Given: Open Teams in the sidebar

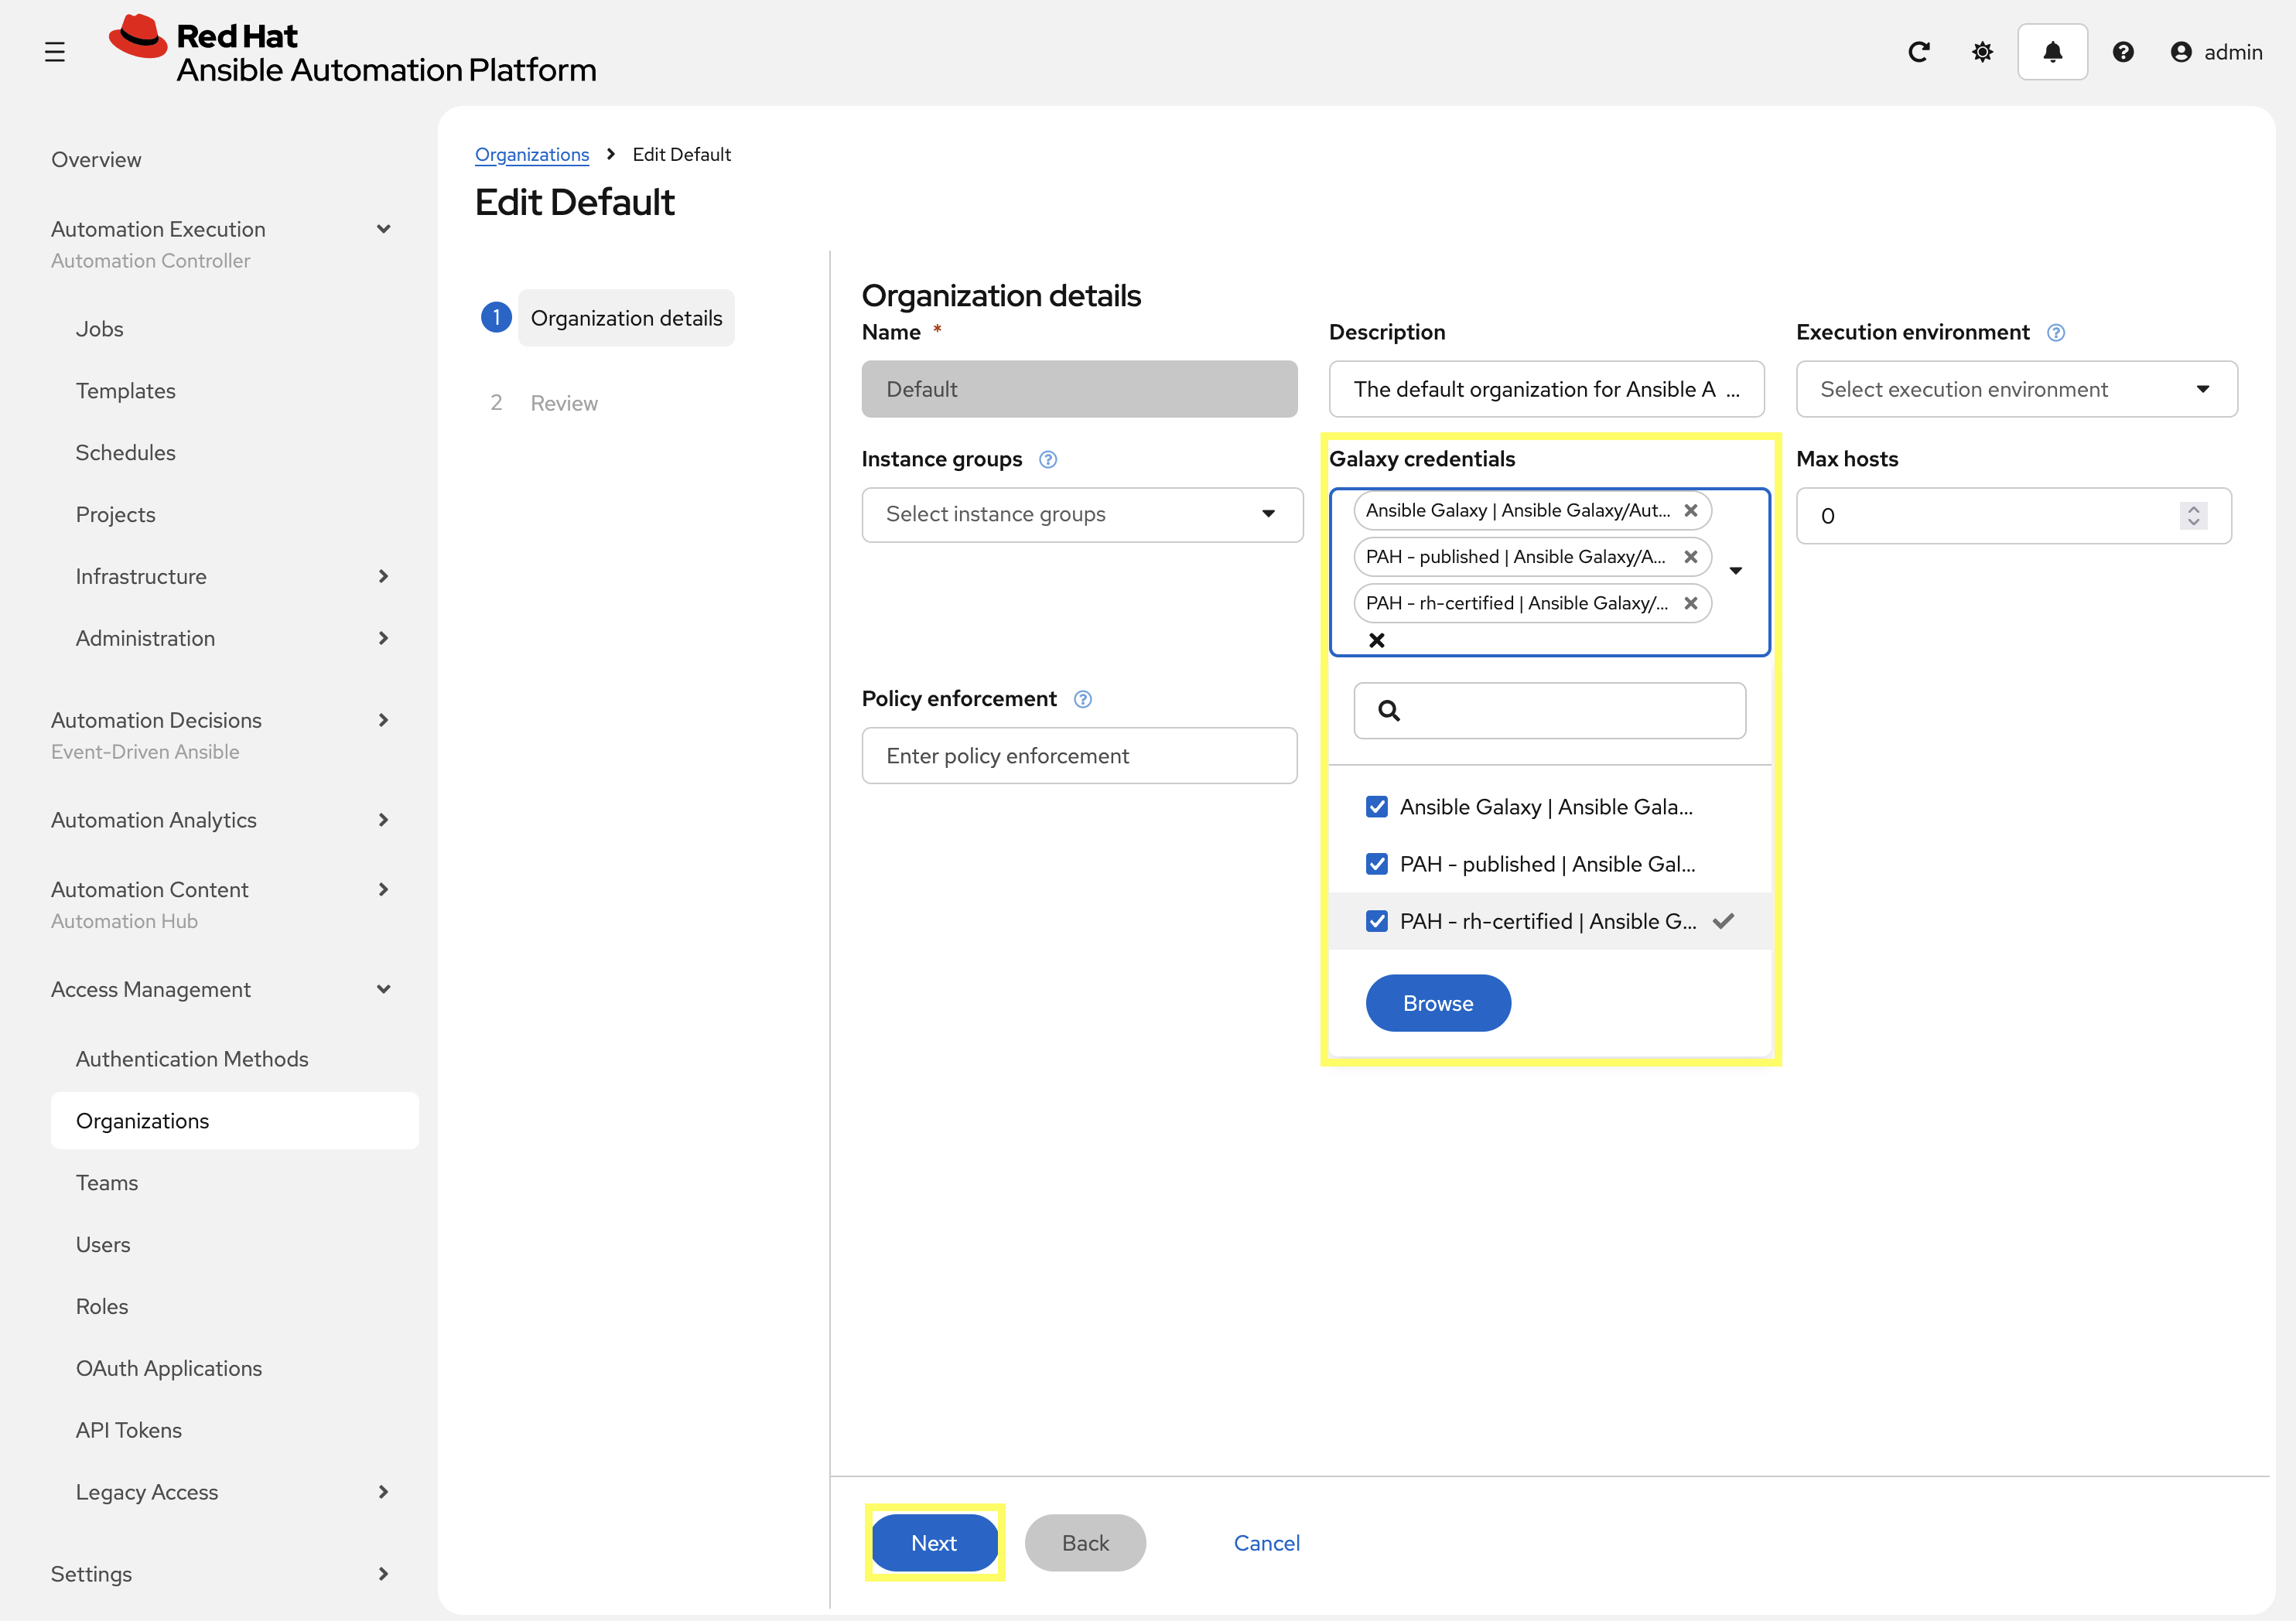Looking at the screenshot, I should [107, 1182].
